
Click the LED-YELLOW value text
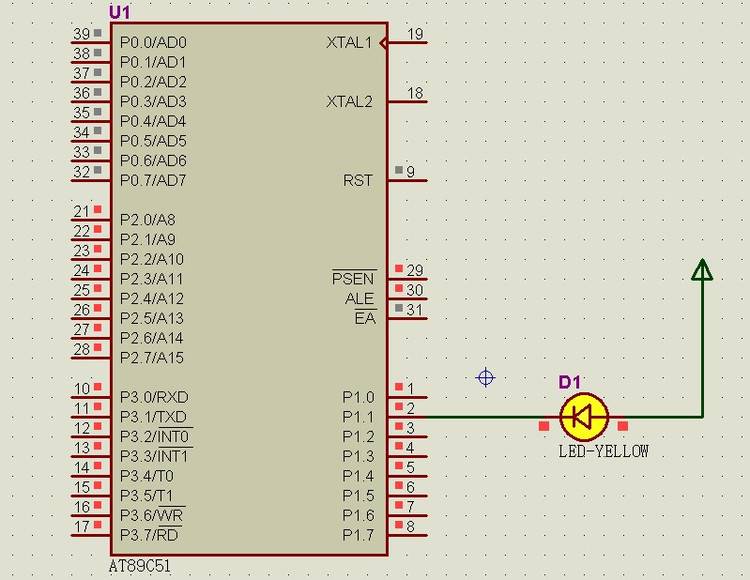603,451
